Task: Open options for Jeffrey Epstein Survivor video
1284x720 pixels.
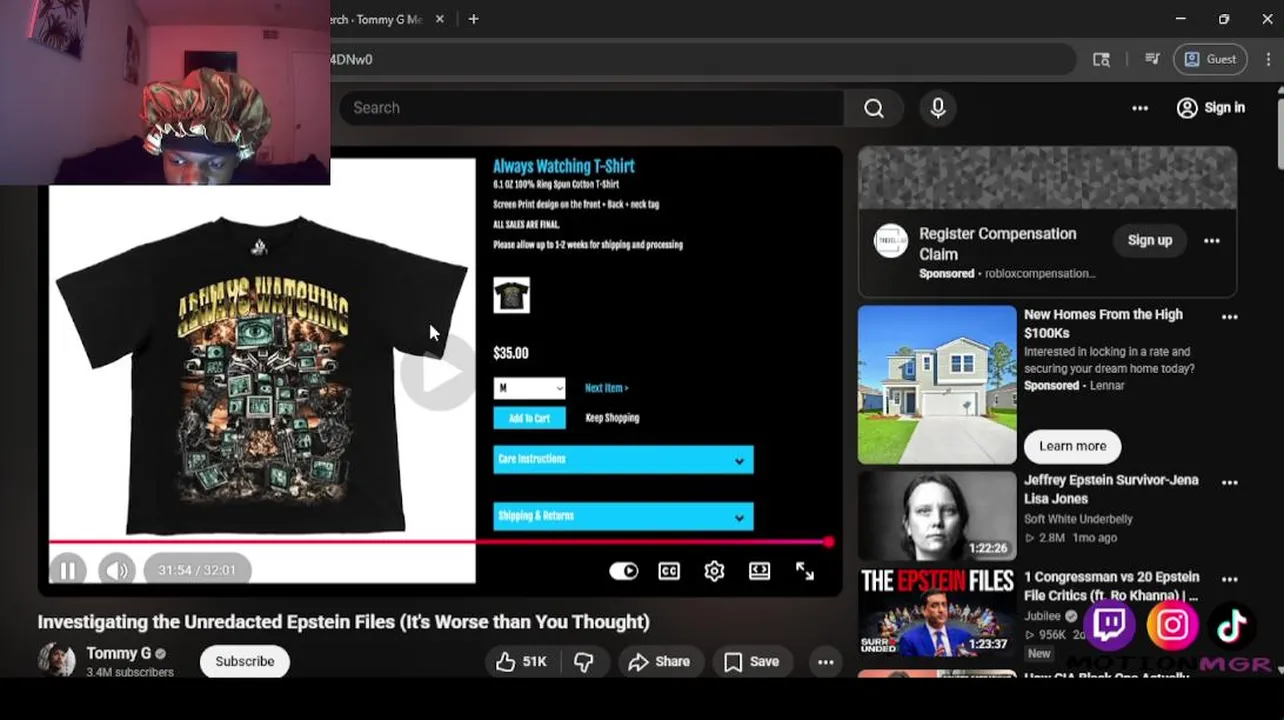Action: pyautogui.click(x=1230, y=483)
